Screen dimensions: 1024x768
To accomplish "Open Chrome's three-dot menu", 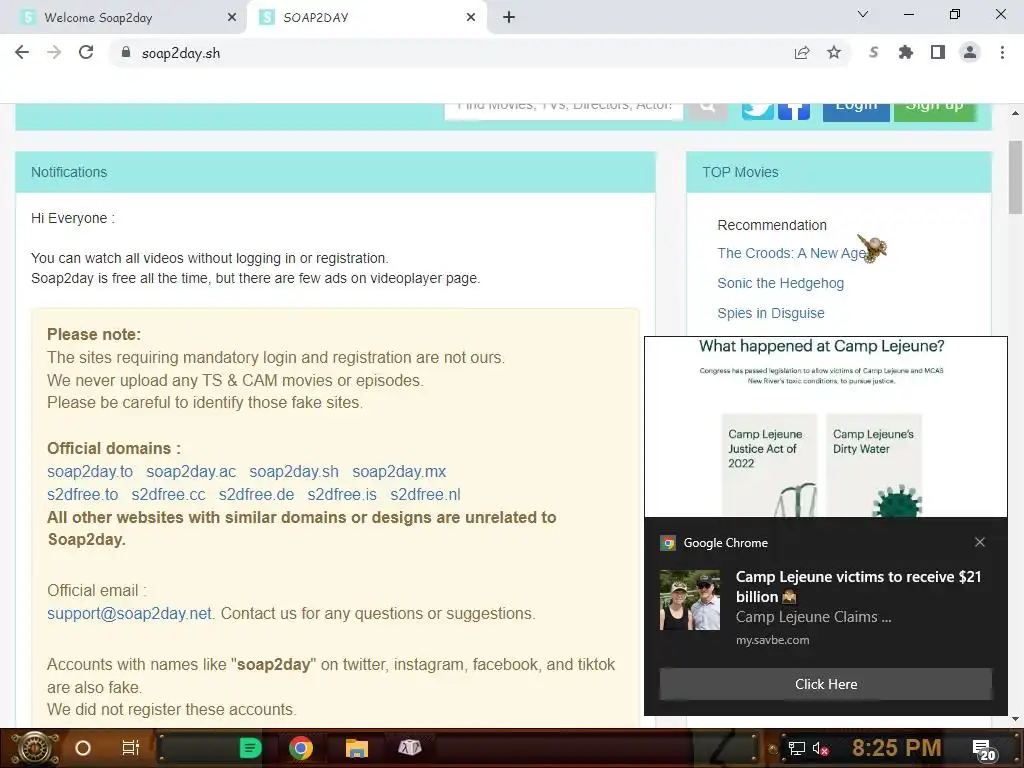I will click(1002, 52).
